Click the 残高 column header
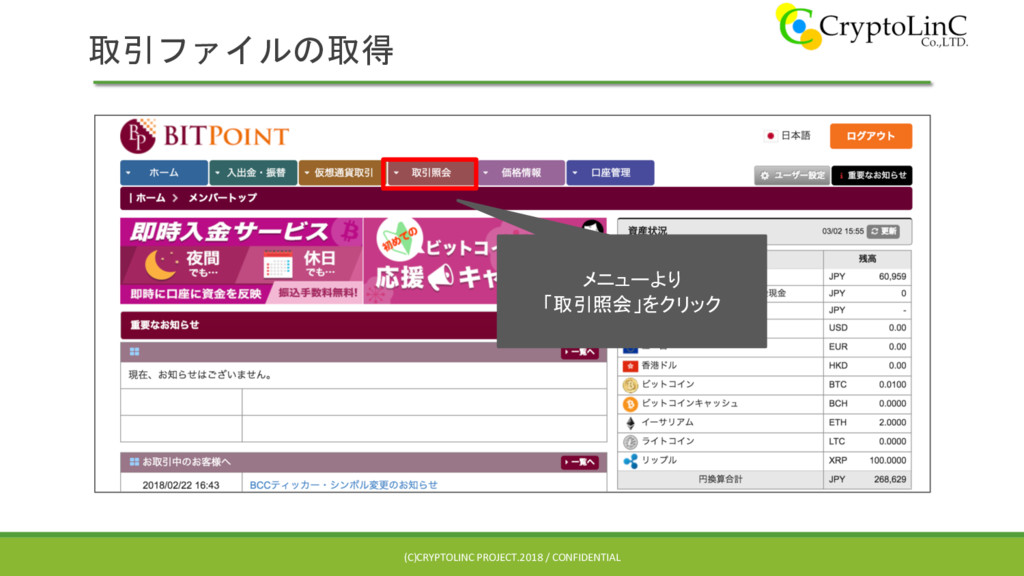Screen dimensions: 1024x576 pos(867,259)
